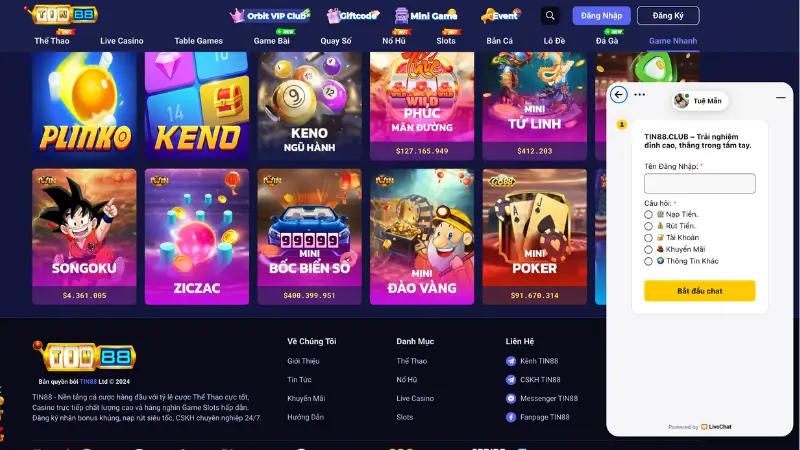Open the Live Casino menu

[x=121, y=41]
